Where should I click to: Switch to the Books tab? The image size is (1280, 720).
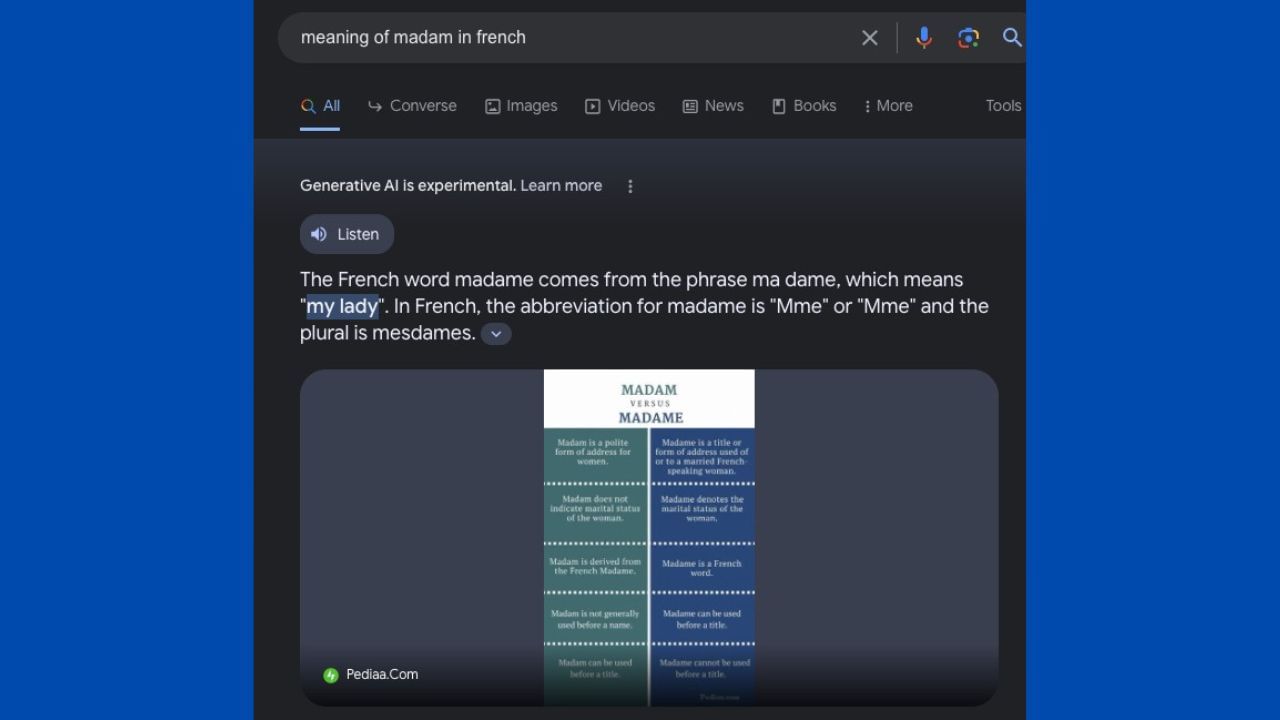pos(804,106)
